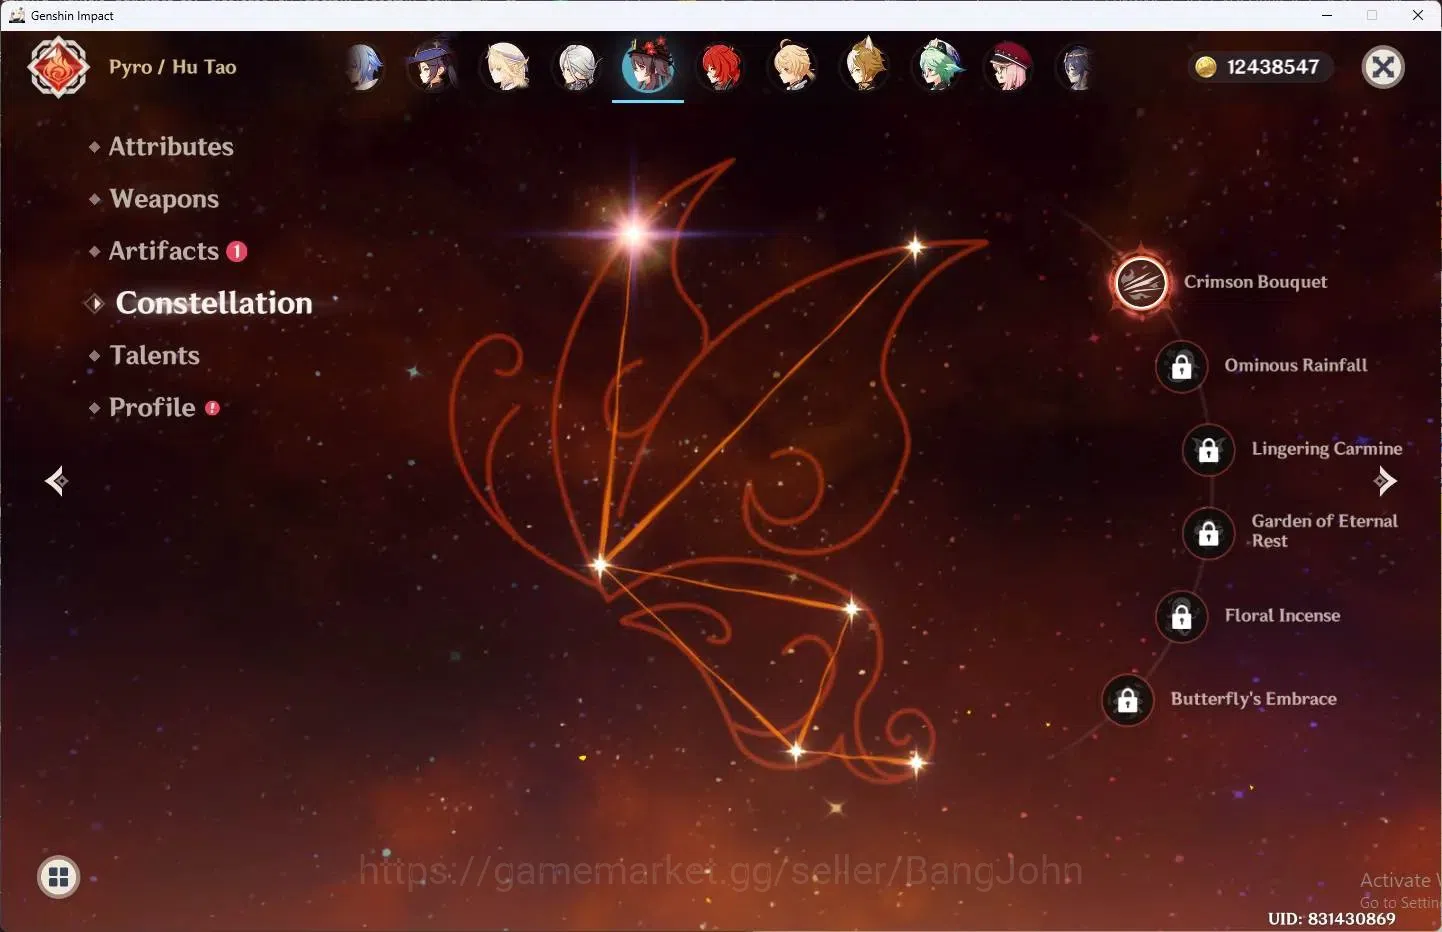1442x932 pixels.
Task: Select the blonde male character portrait
Action: pyautogui.click(x=793, y=67)
